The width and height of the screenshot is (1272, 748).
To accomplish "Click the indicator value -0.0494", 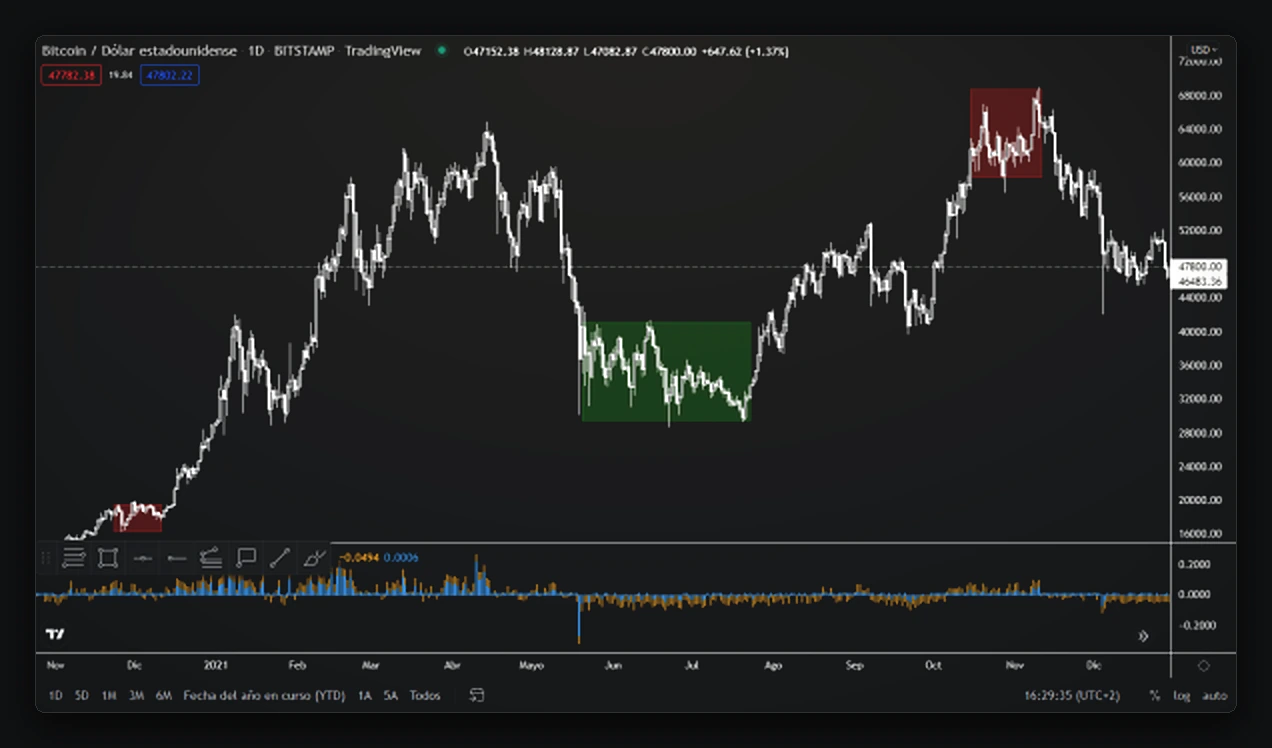I will (360, 558).
